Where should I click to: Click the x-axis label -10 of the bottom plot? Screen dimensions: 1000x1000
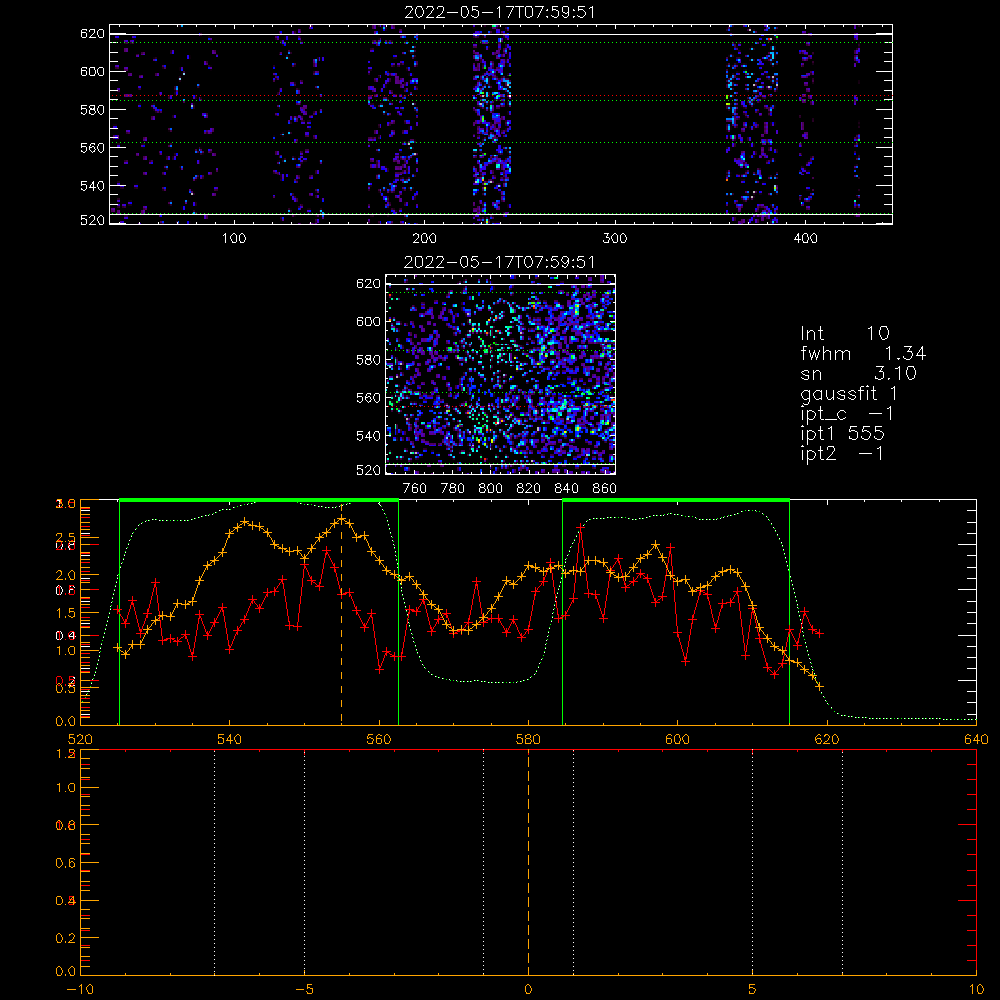point(80,990)
